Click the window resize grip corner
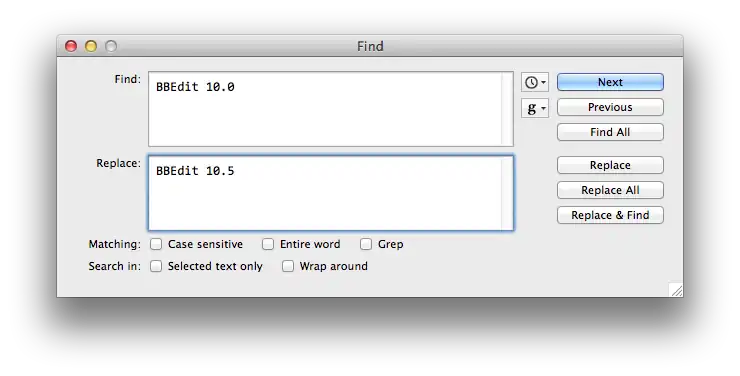Screen dimensions: 740x376 click(676, 290)
